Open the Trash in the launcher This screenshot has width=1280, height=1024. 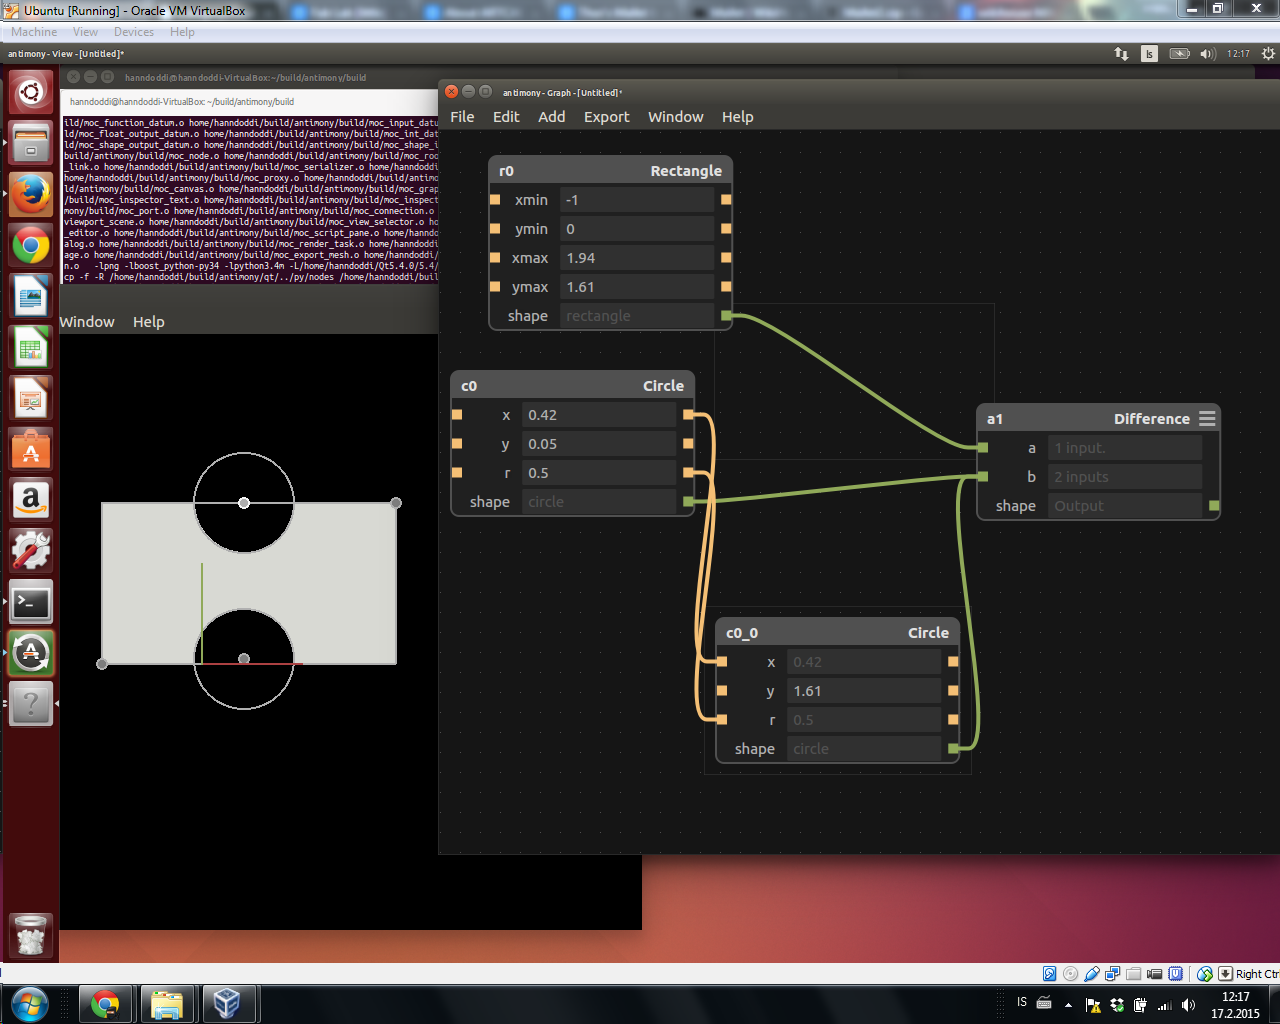click(x=31, y=935)
